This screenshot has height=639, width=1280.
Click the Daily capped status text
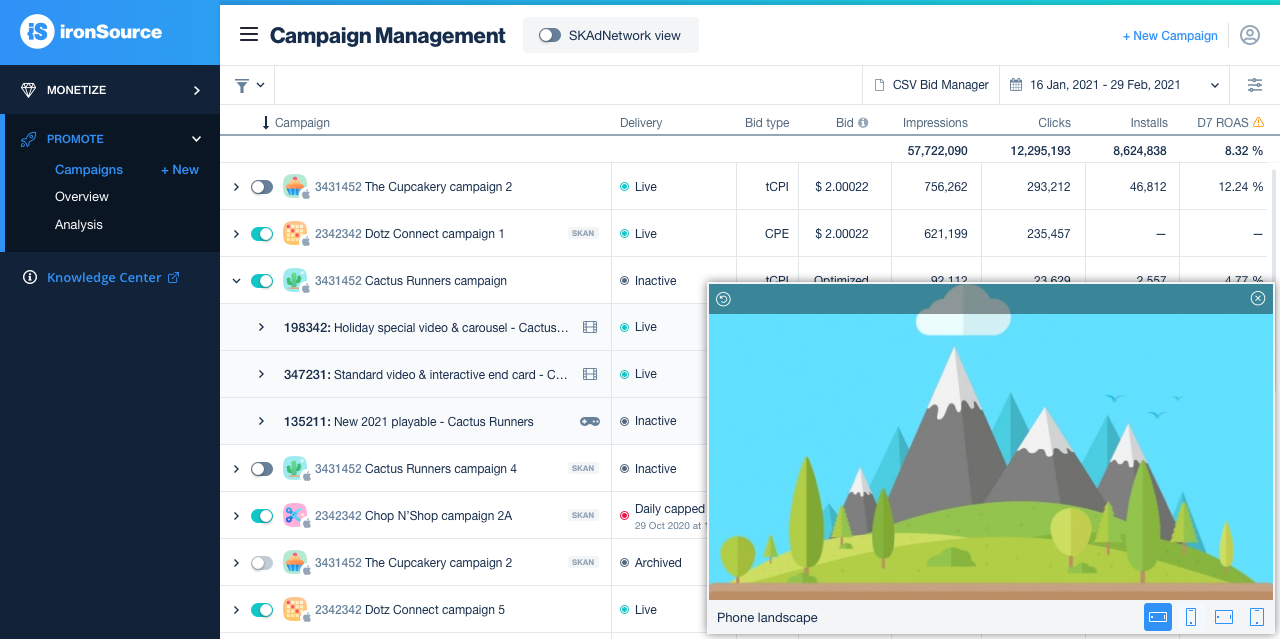(670, 509)
